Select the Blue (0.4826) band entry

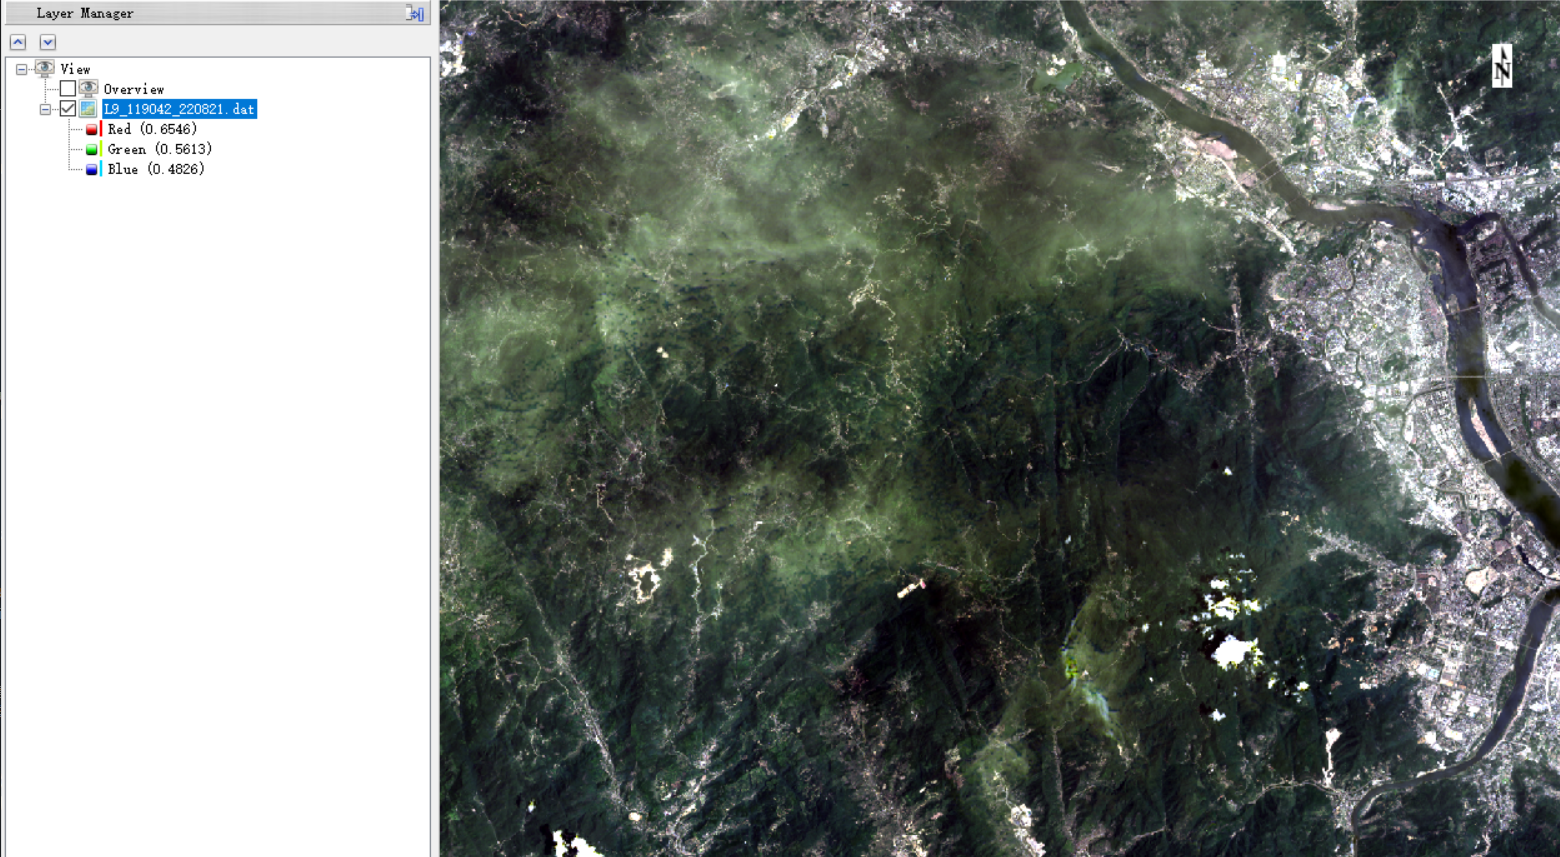tap(156, 169)
